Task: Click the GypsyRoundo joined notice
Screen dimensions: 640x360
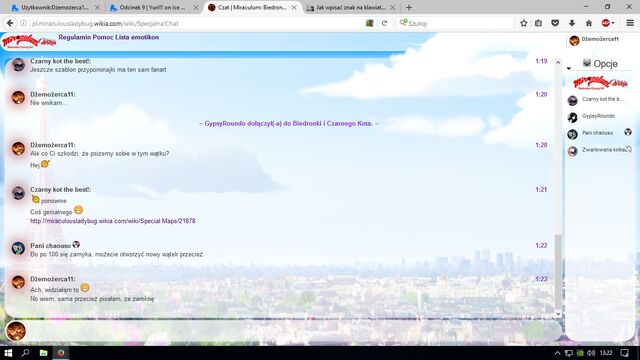Action: tap(289, 123)
